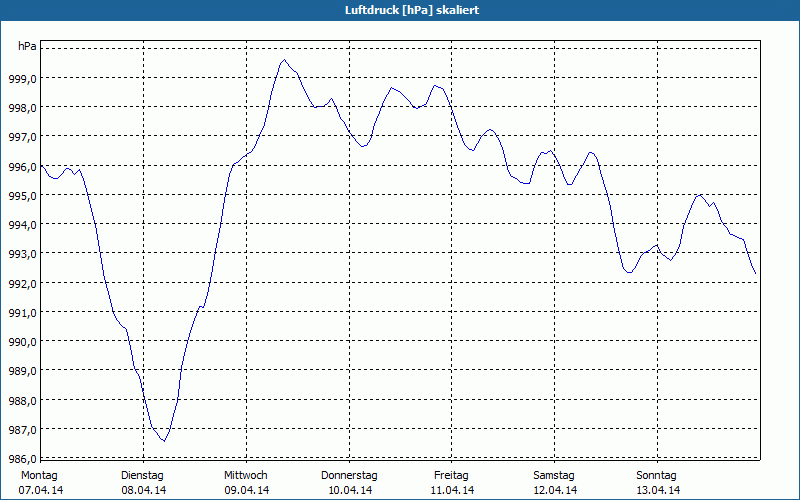Click the date 08.04.14
800x500 pixels.
[143, 491]
